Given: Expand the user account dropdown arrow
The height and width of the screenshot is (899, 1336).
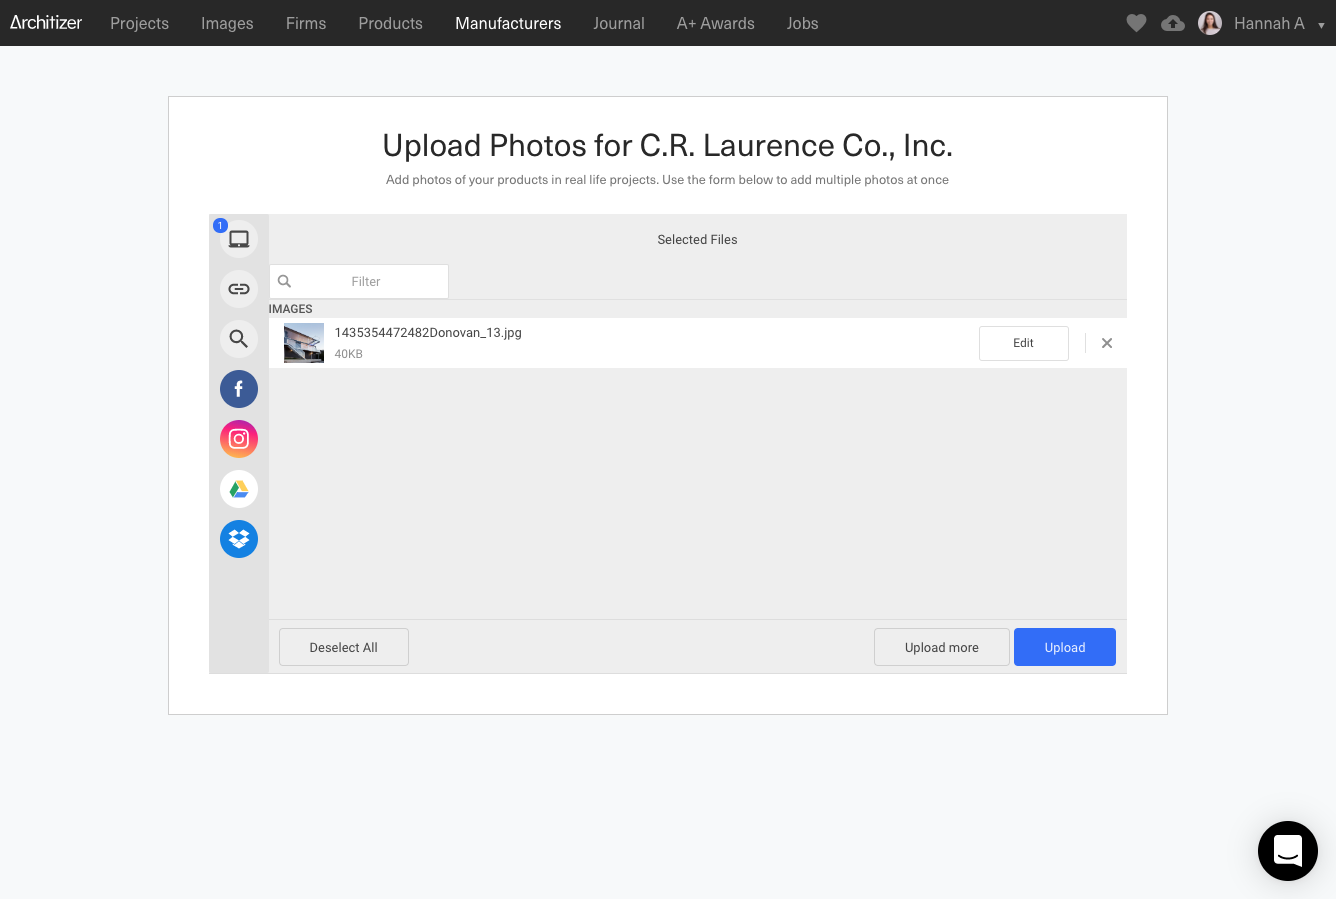Looking at the screenshot, I should pos(1321,25).
